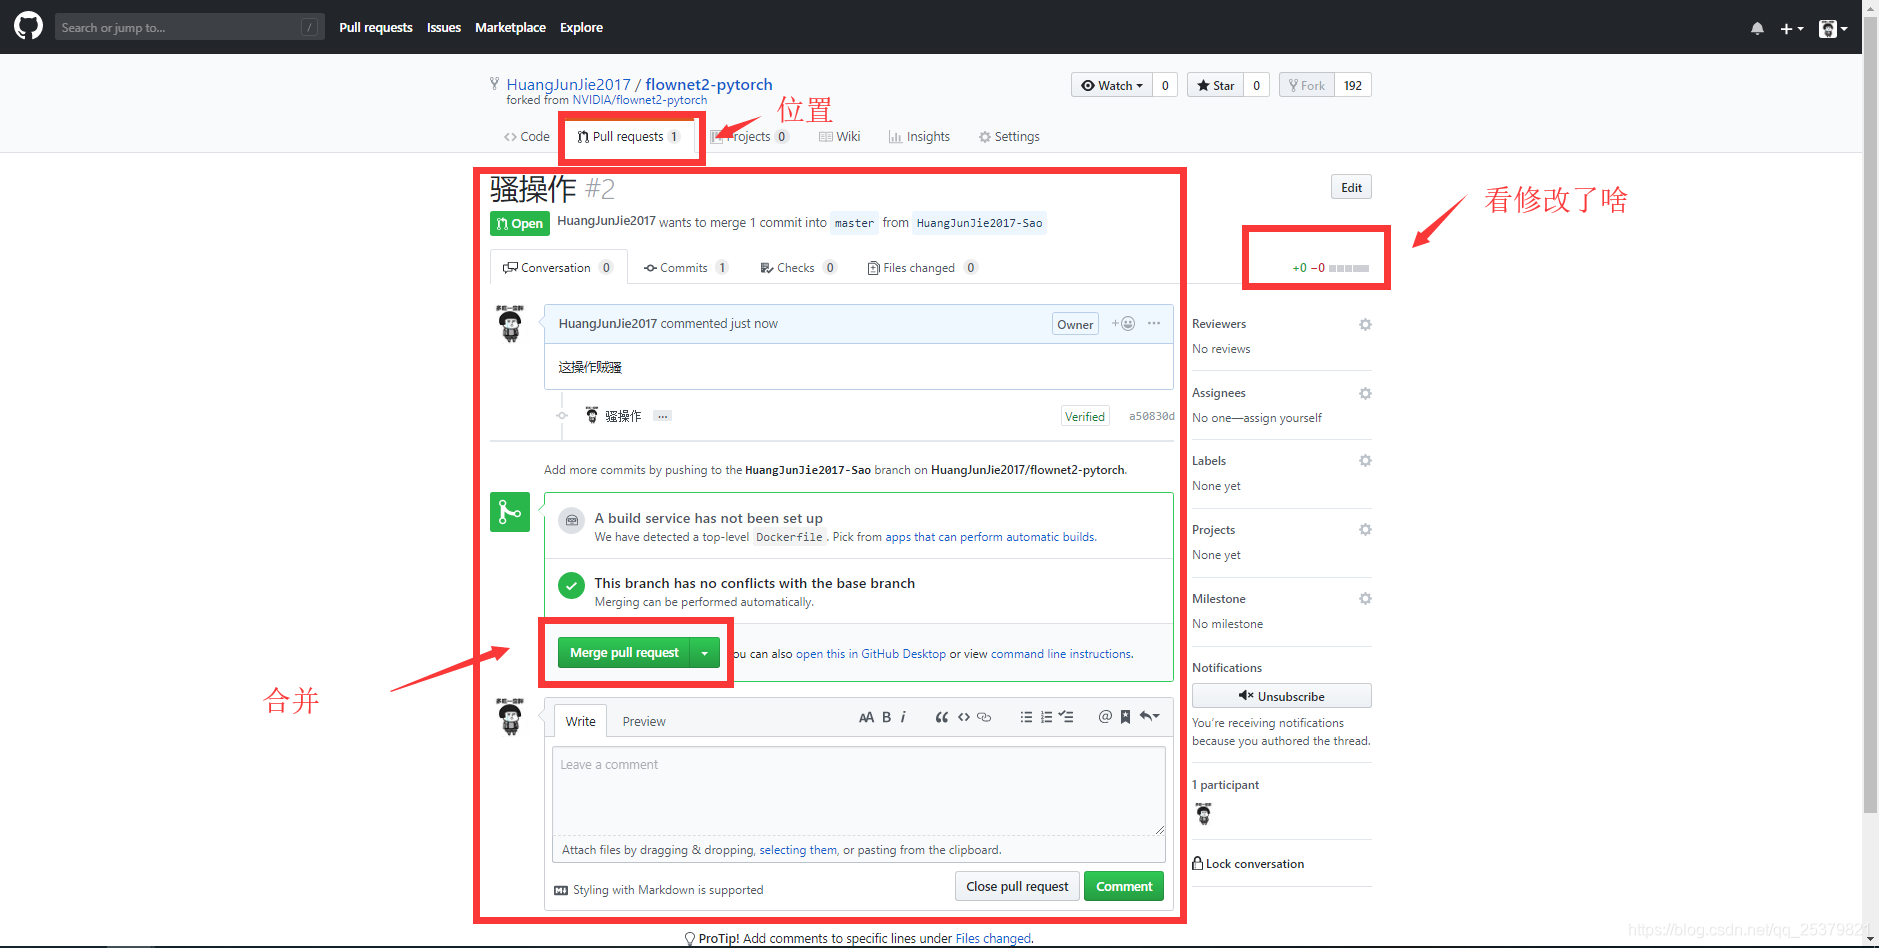View command line instructions link
This screenshot has height=948, width=1879.
(1061, 654)
